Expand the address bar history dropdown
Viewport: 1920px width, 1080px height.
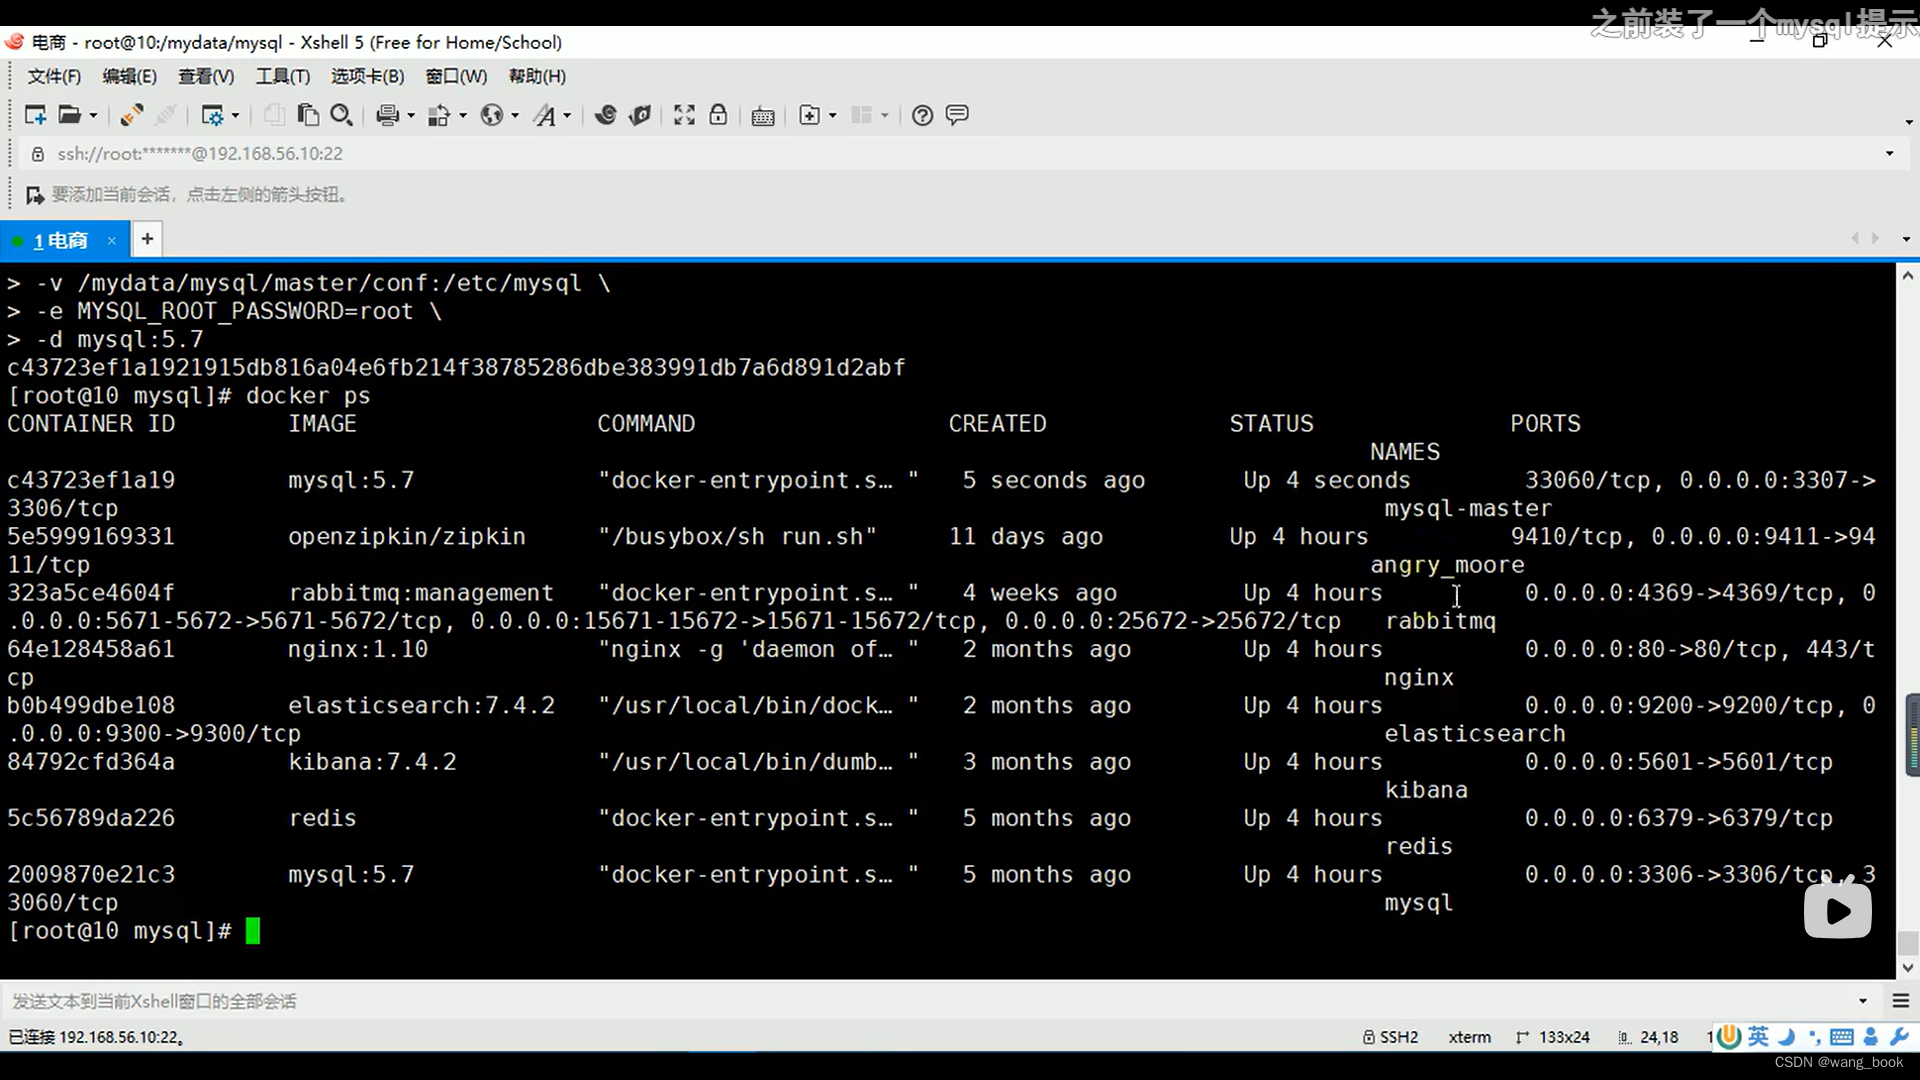(1889, 154)
